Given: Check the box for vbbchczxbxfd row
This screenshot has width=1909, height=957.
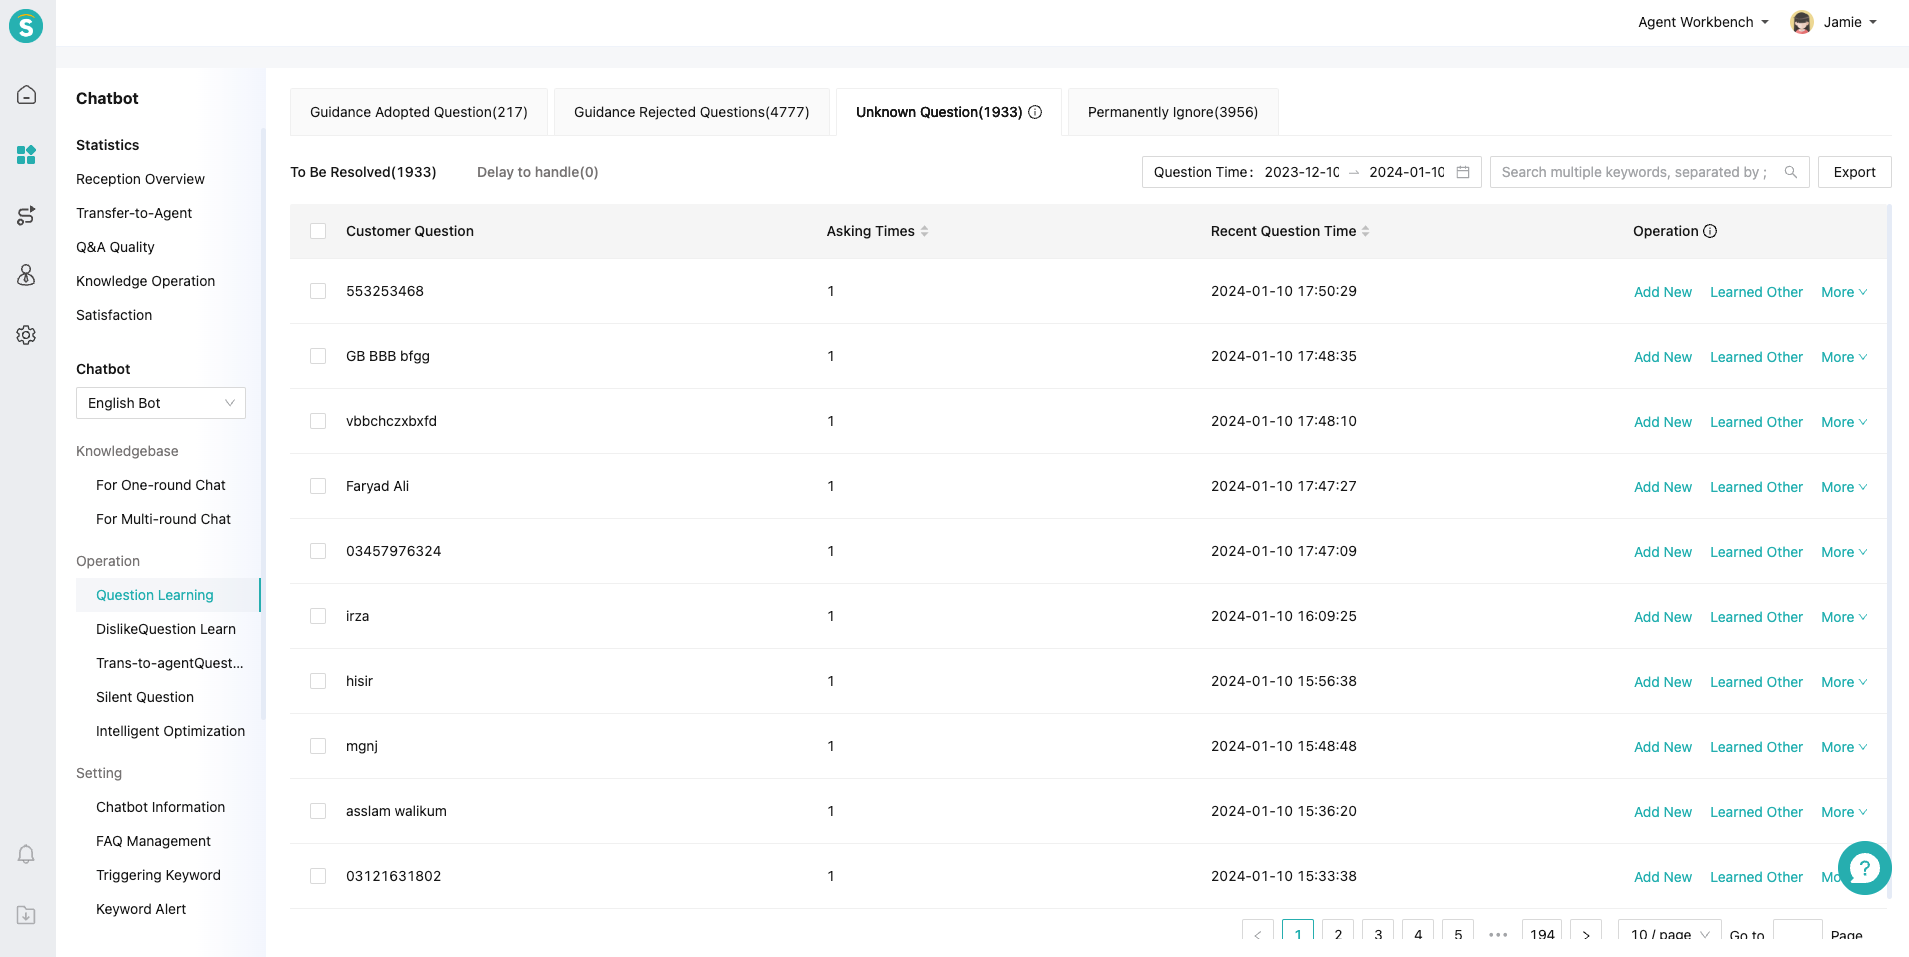Looking at the screenshot, I should [x=318, y=421].
